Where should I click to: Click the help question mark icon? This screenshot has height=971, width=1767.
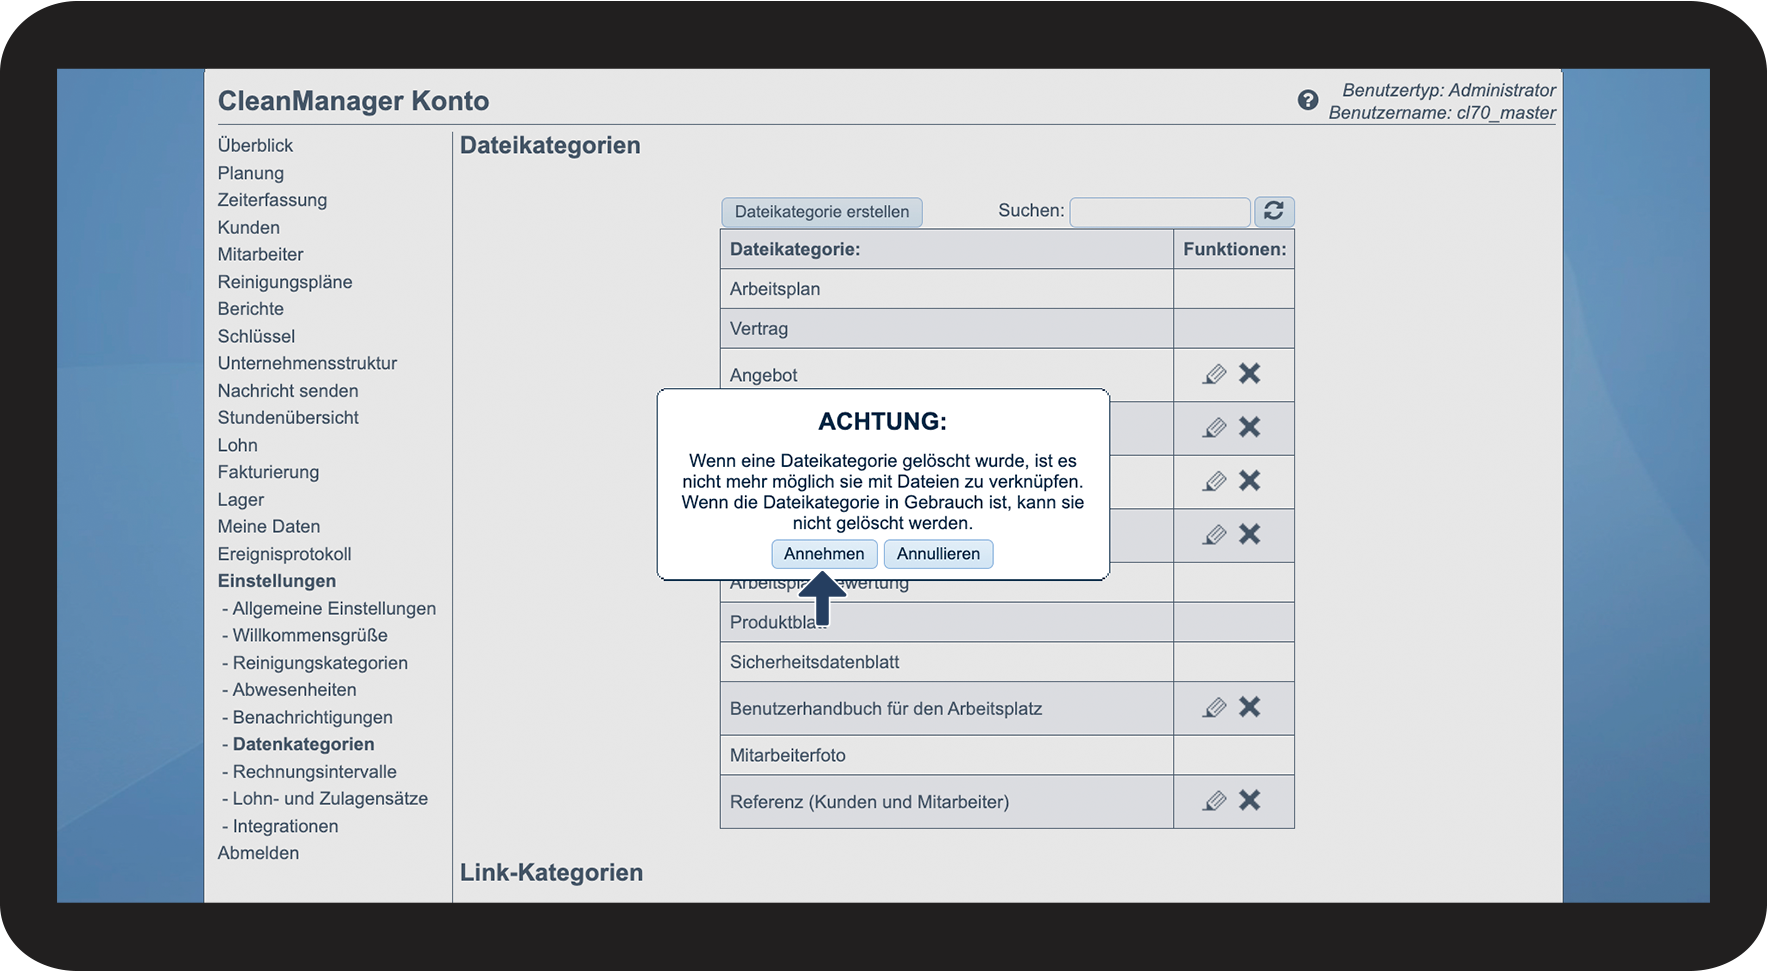point(1307,100)
